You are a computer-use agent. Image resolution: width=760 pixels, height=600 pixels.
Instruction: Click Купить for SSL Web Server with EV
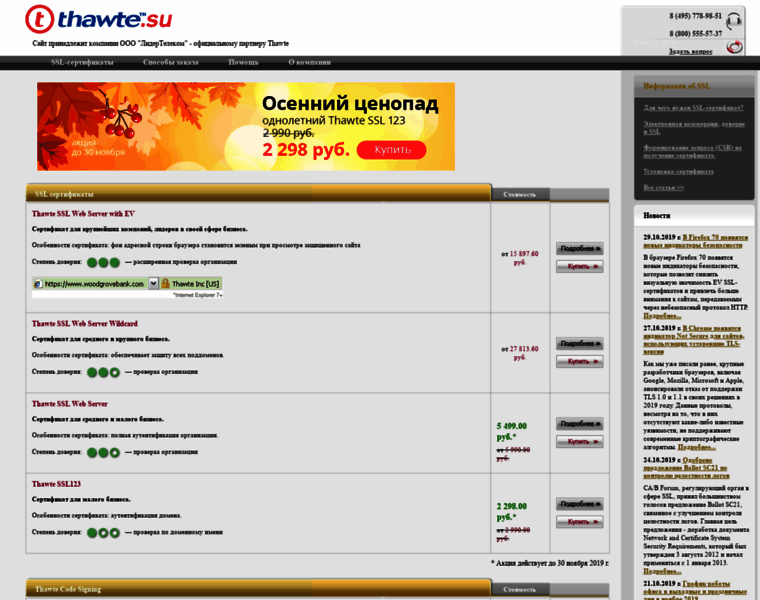(580, 267)
